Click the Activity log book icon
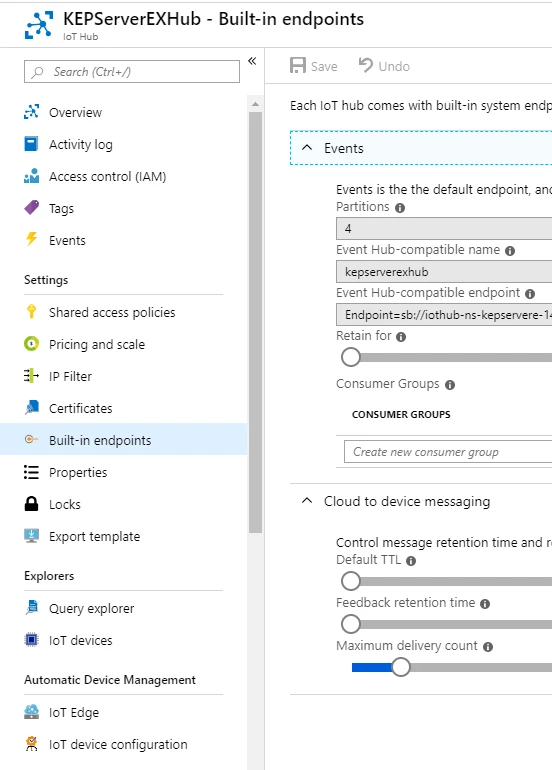Image resolution: width=552 pixels, height=770 pixels. pos(31,144)
